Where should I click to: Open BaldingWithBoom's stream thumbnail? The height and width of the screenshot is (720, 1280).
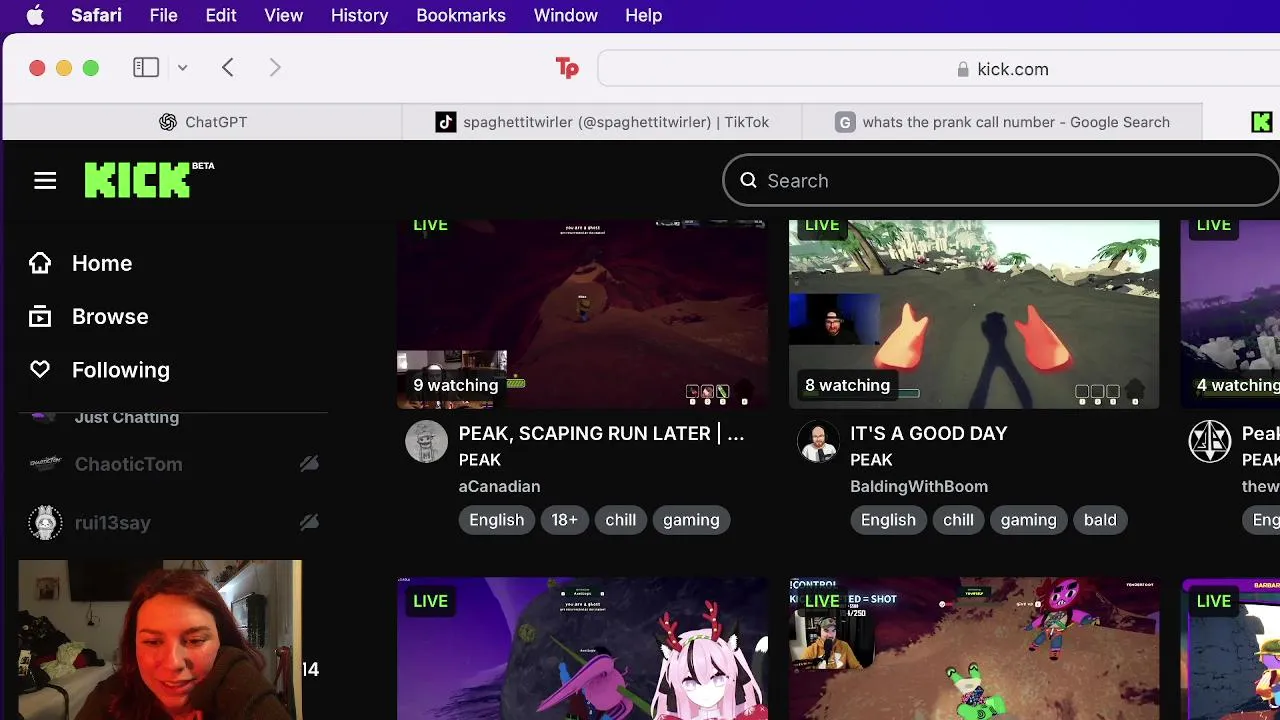974,314
